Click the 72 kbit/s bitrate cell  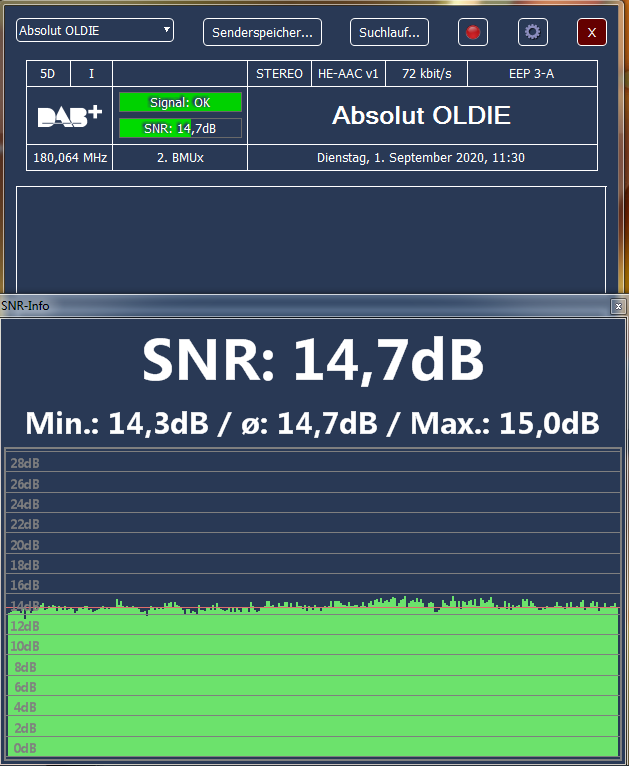click(x=427, y=74)
